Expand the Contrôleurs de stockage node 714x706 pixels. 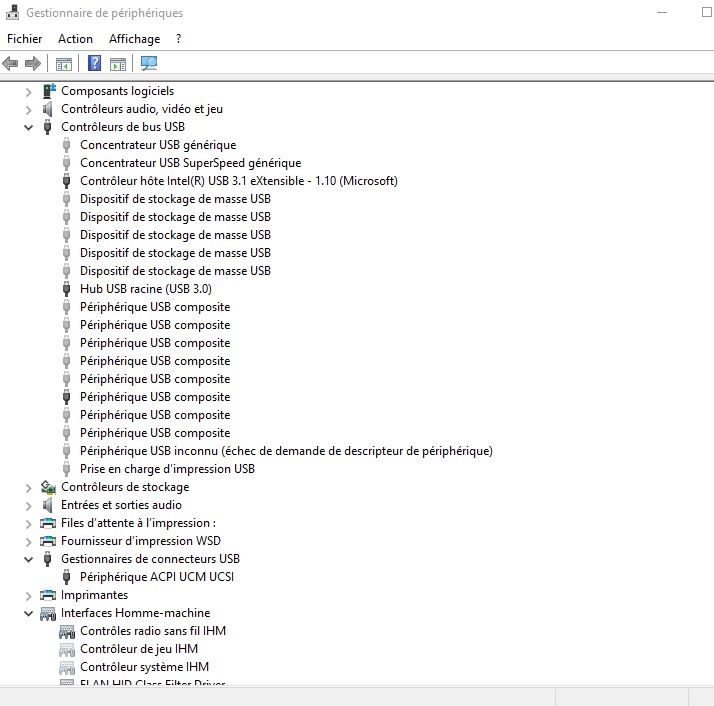[29, 488]
